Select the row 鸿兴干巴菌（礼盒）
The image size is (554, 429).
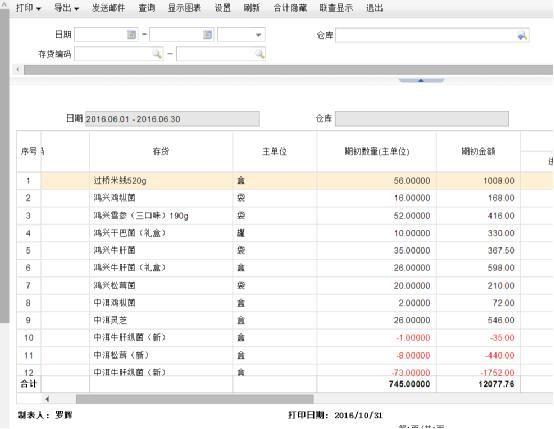[284, 233]
